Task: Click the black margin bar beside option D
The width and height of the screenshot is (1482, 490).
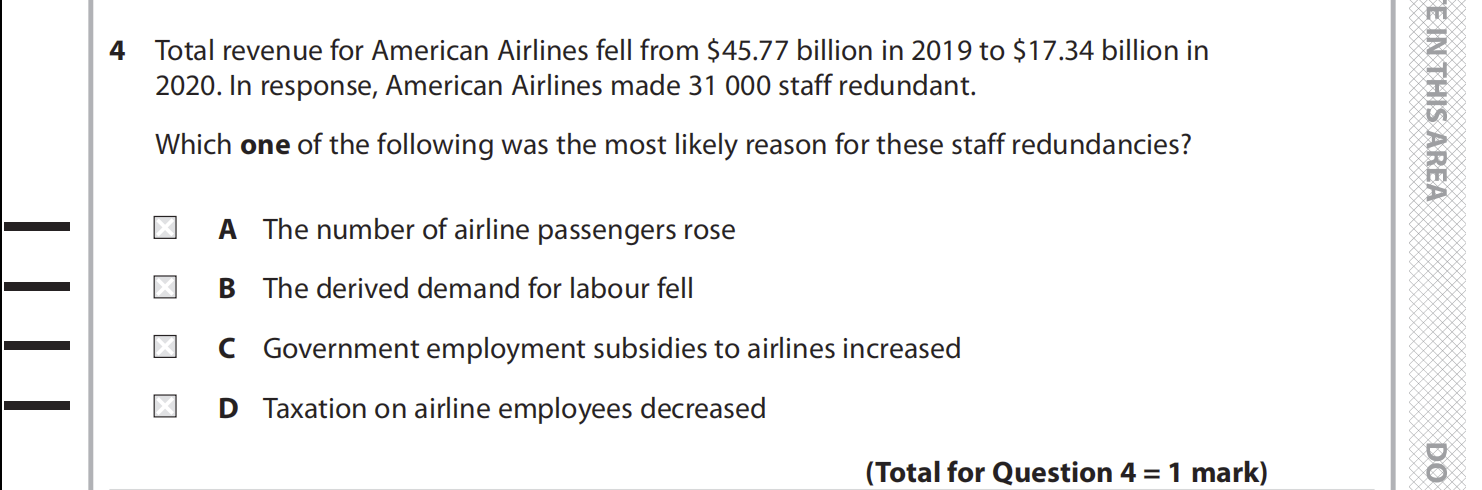Action: pyautogui.click(x=37, y=406)
